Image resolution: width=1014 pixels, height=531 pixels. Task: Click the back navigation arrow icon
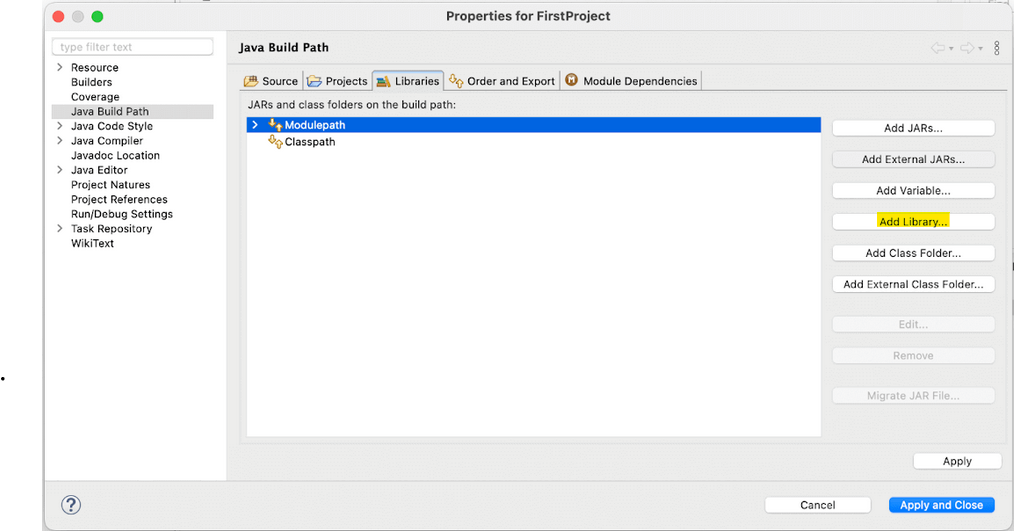[x=938, y=48]
